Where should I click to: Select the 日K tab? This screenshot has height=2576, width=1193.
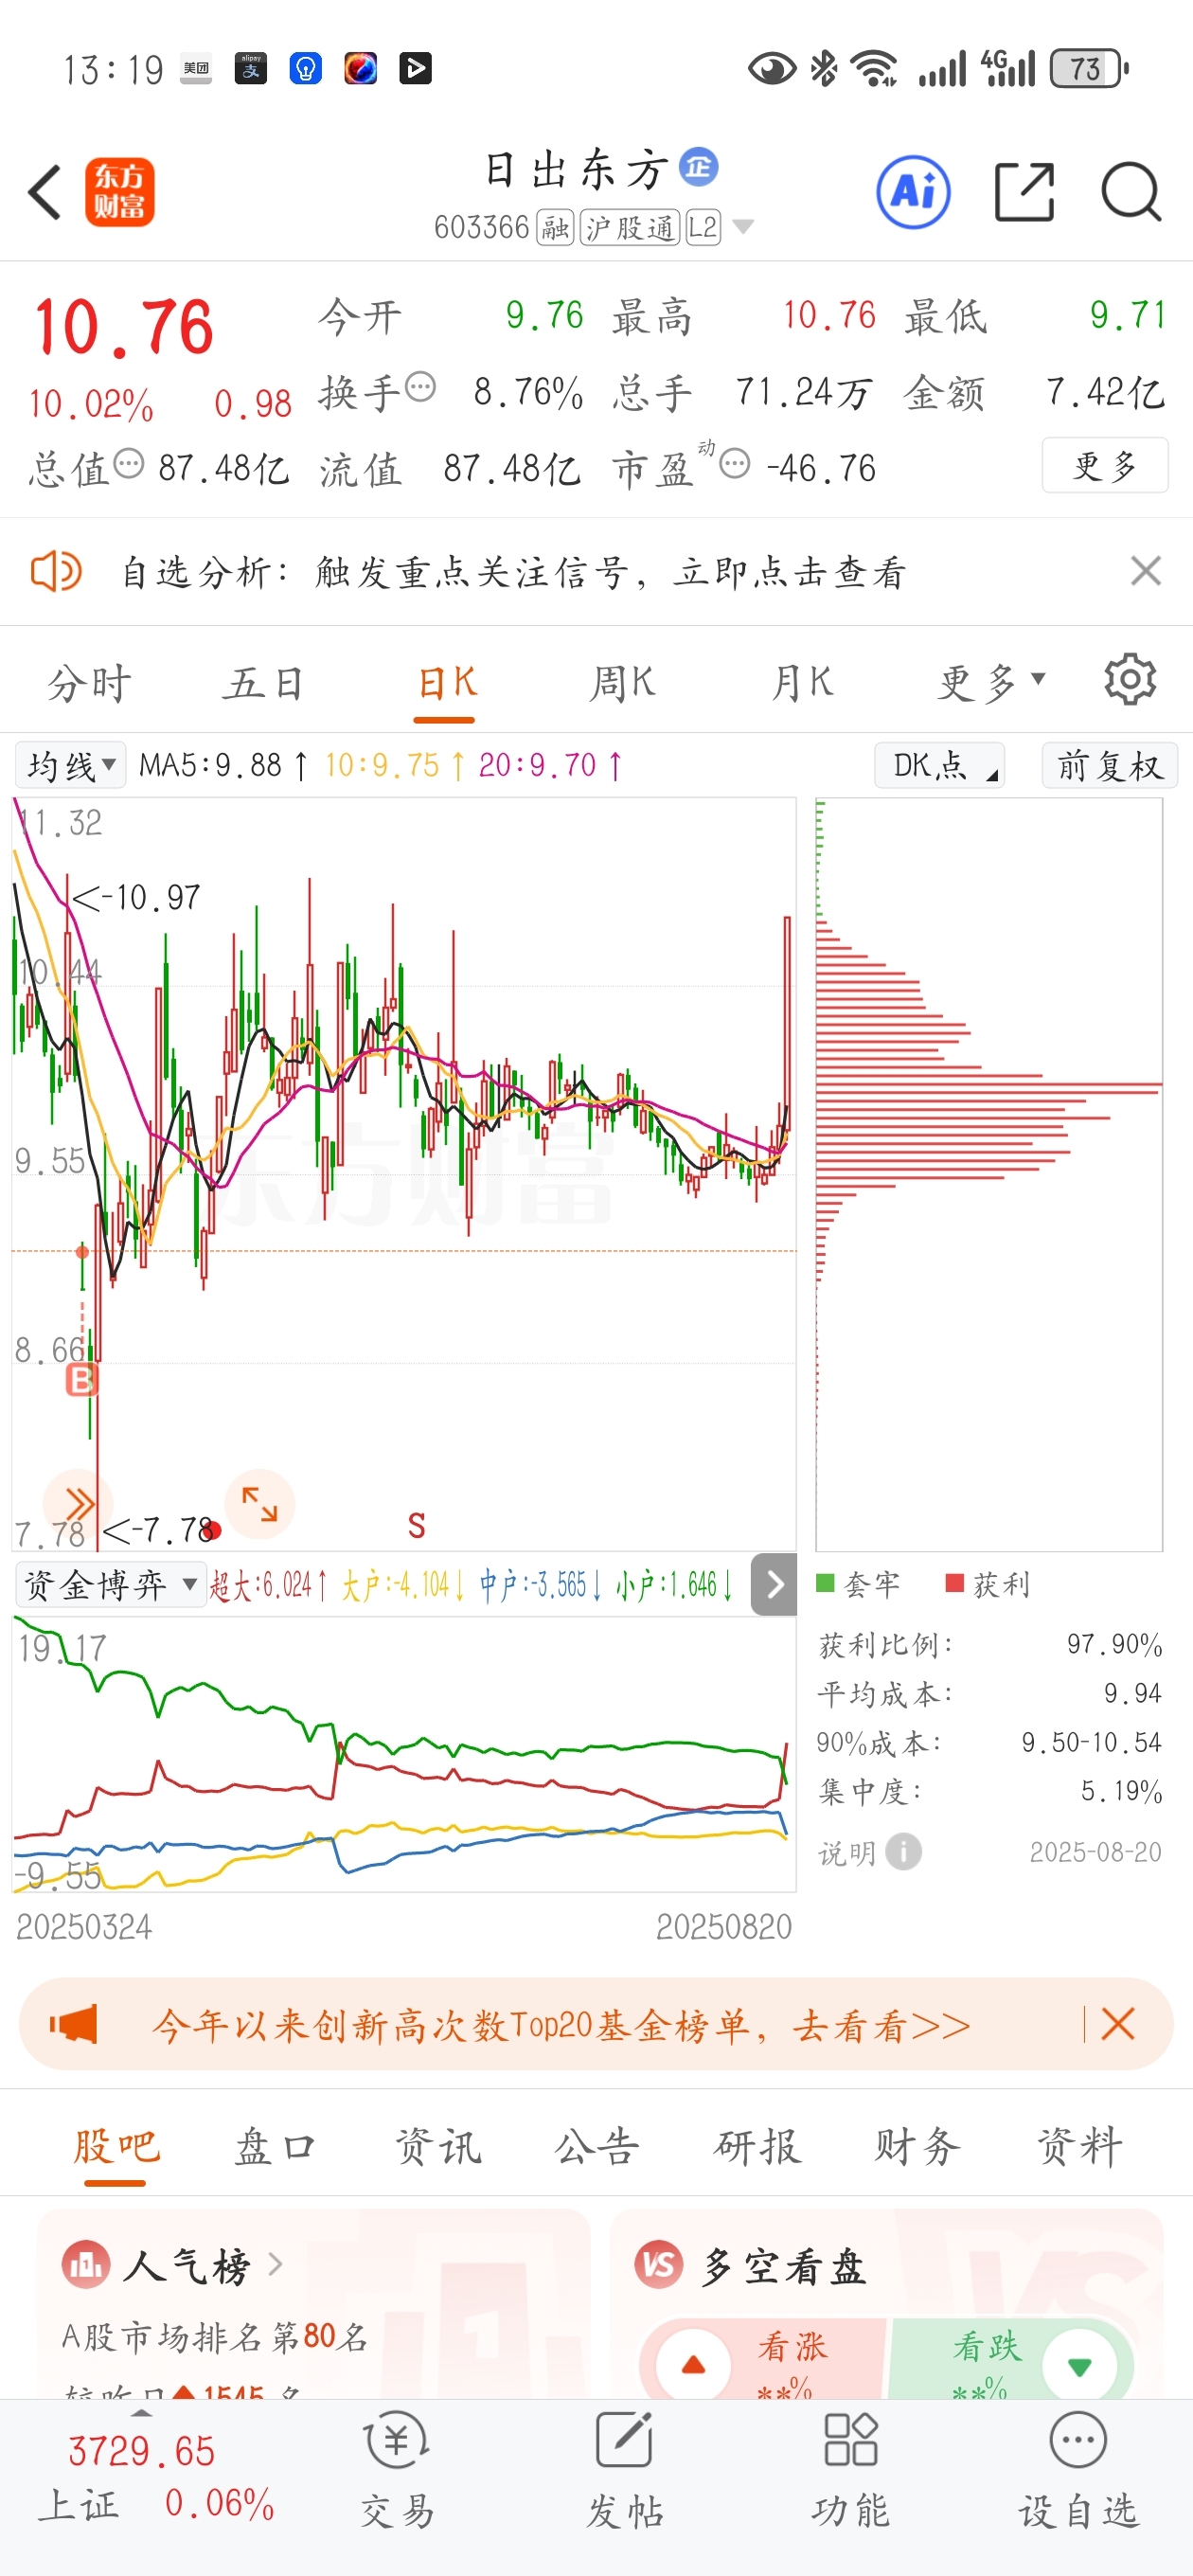point(446,683)
